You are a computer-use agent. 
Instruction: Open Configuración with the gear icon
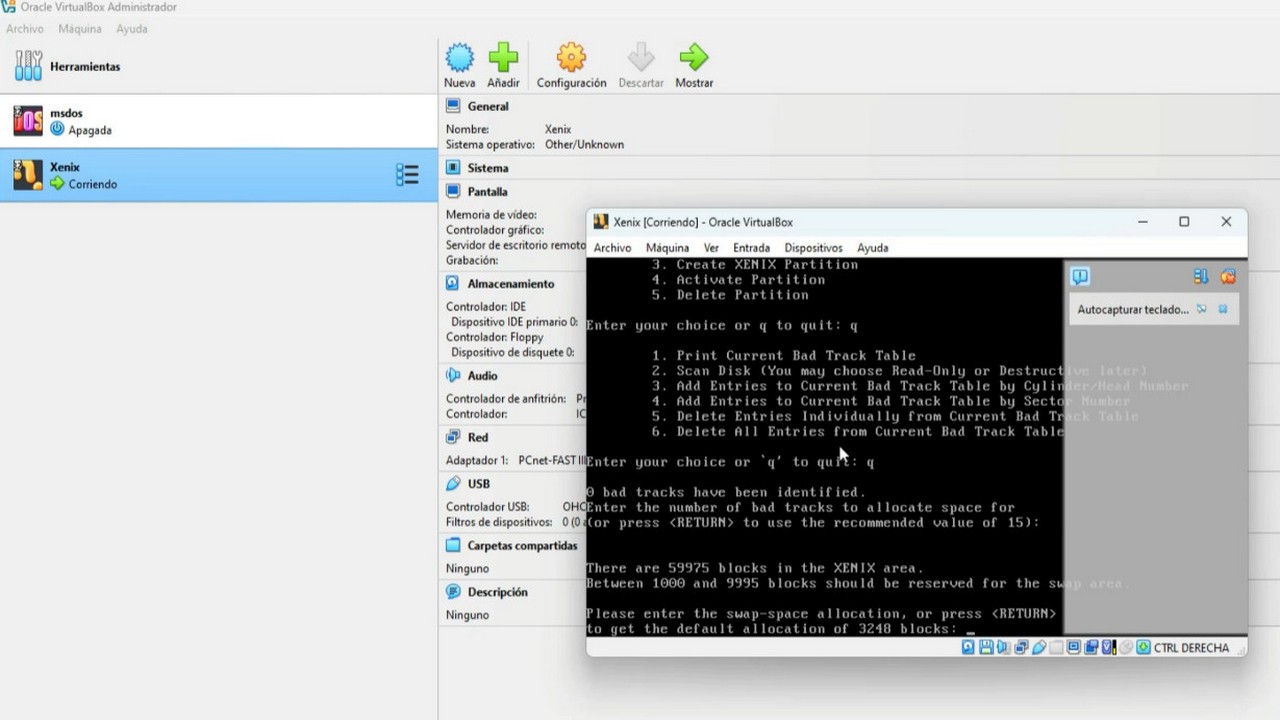[x=571, y=57]
